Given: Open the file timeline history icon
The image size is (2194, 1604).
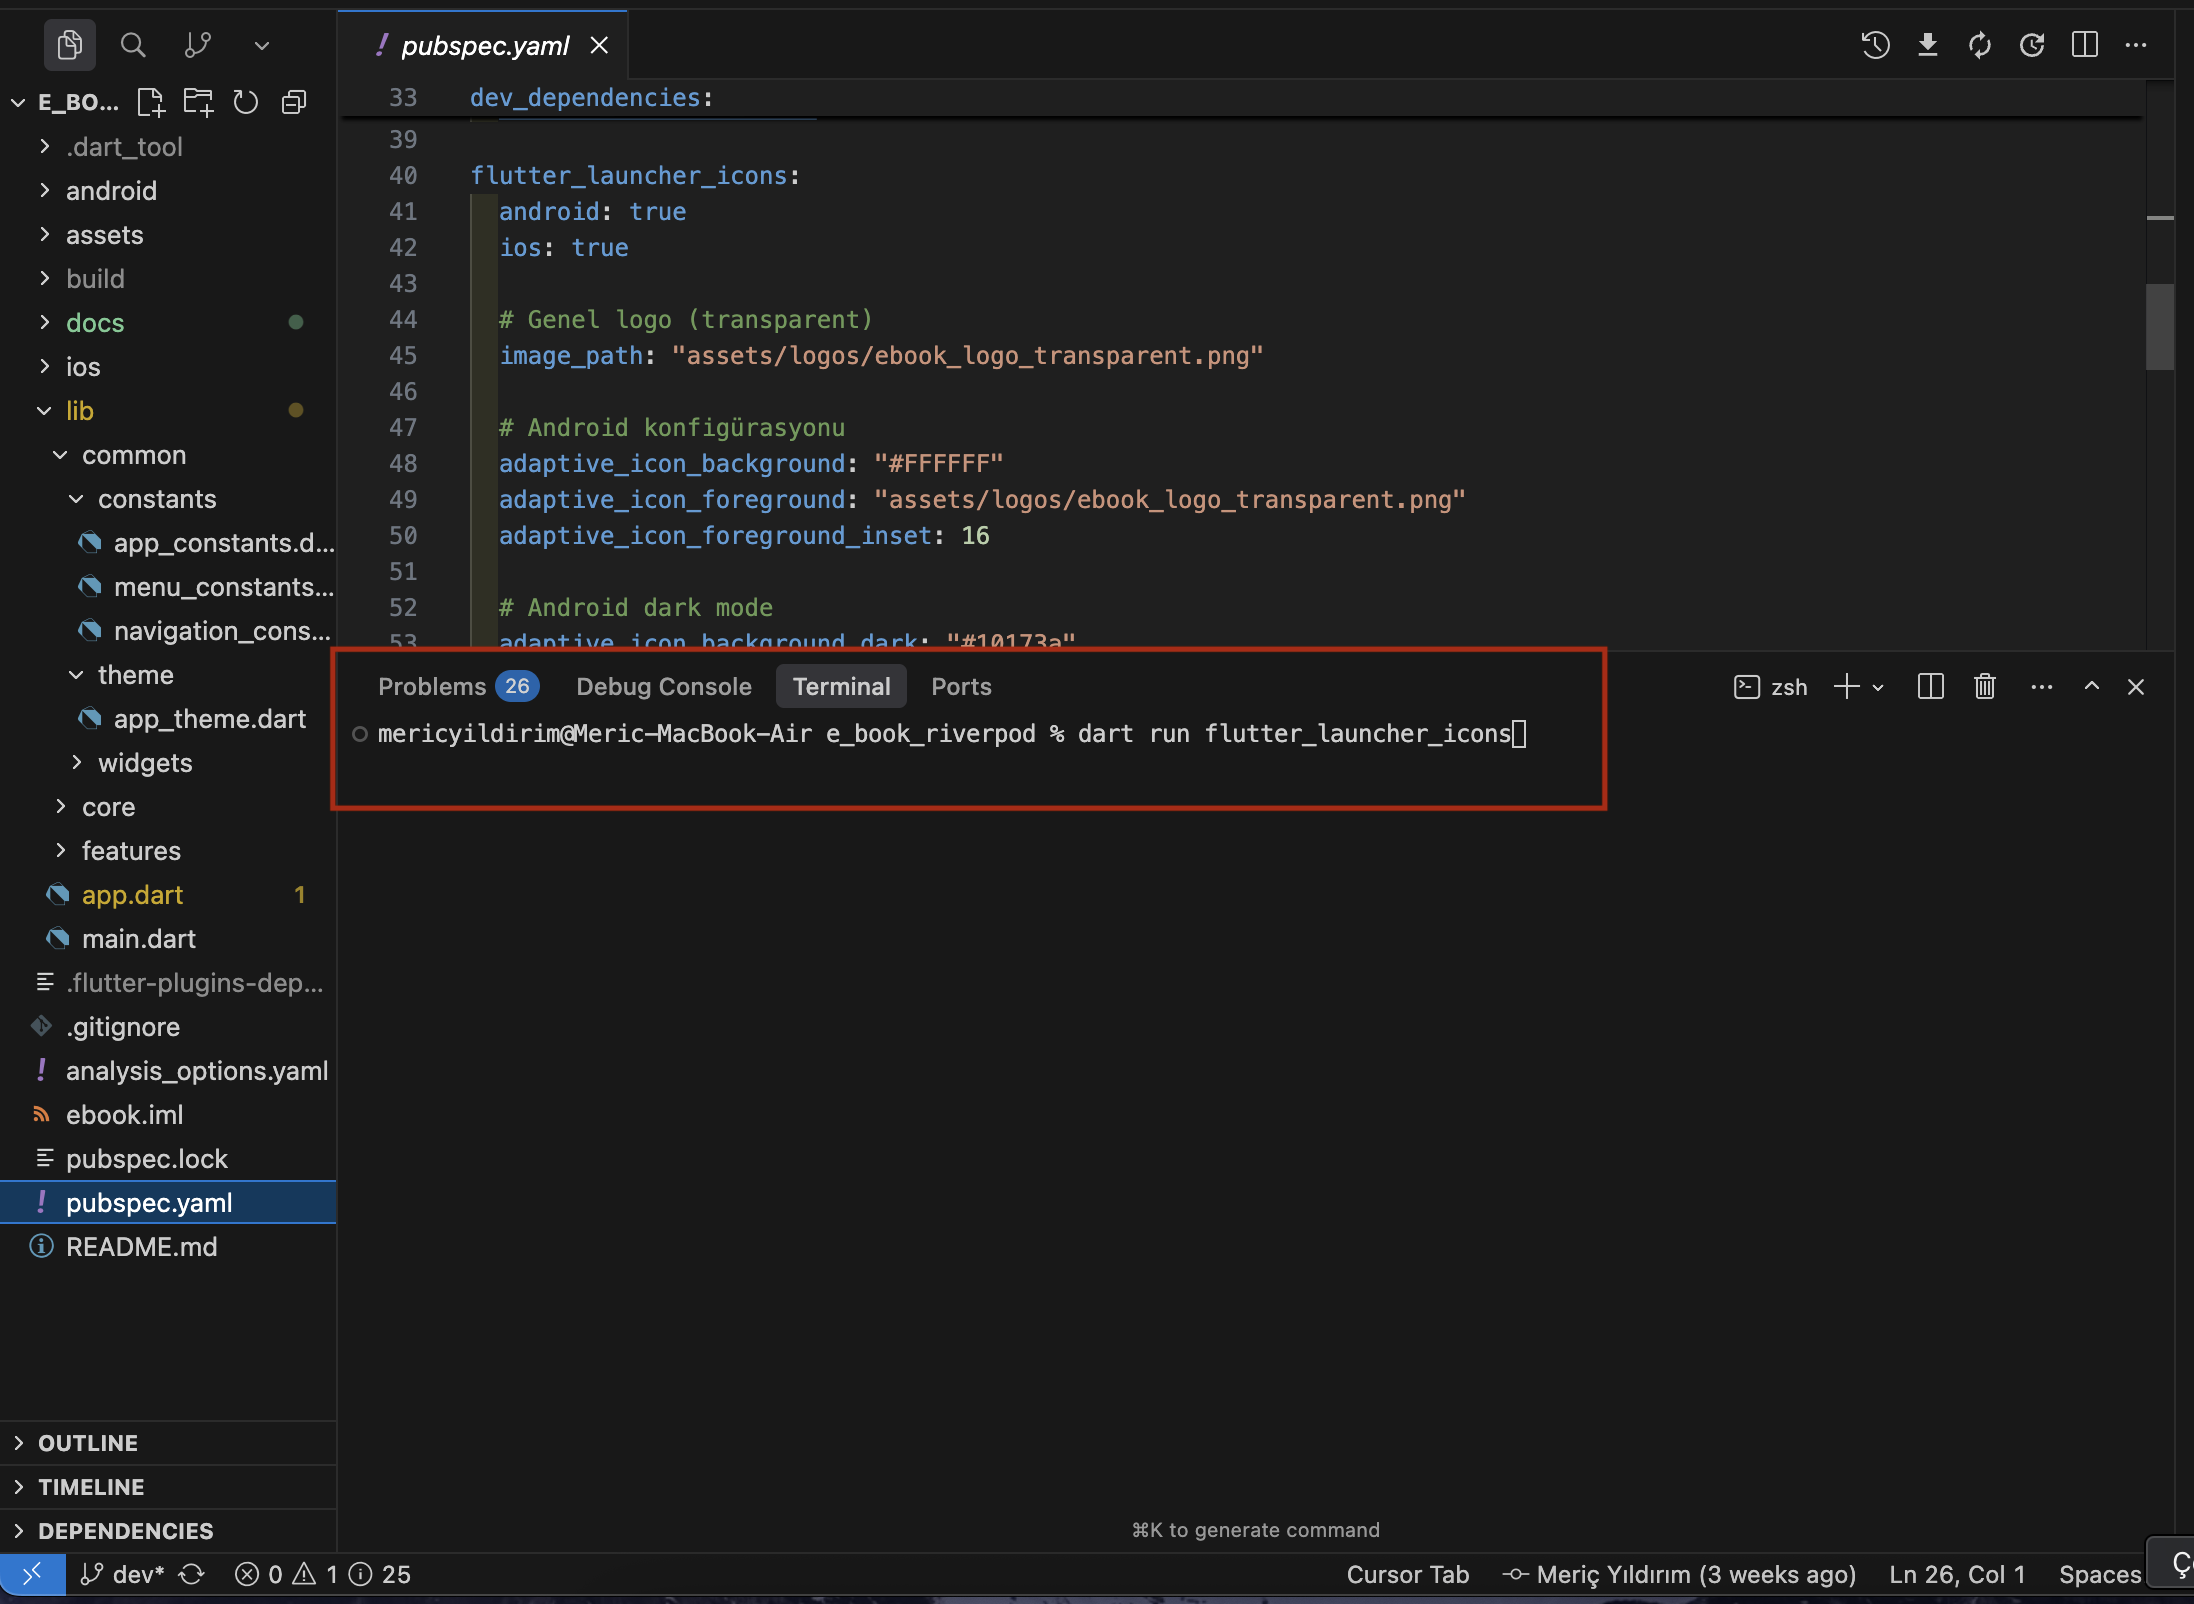Looking at the screenshot, I should tap(1875, 45).
